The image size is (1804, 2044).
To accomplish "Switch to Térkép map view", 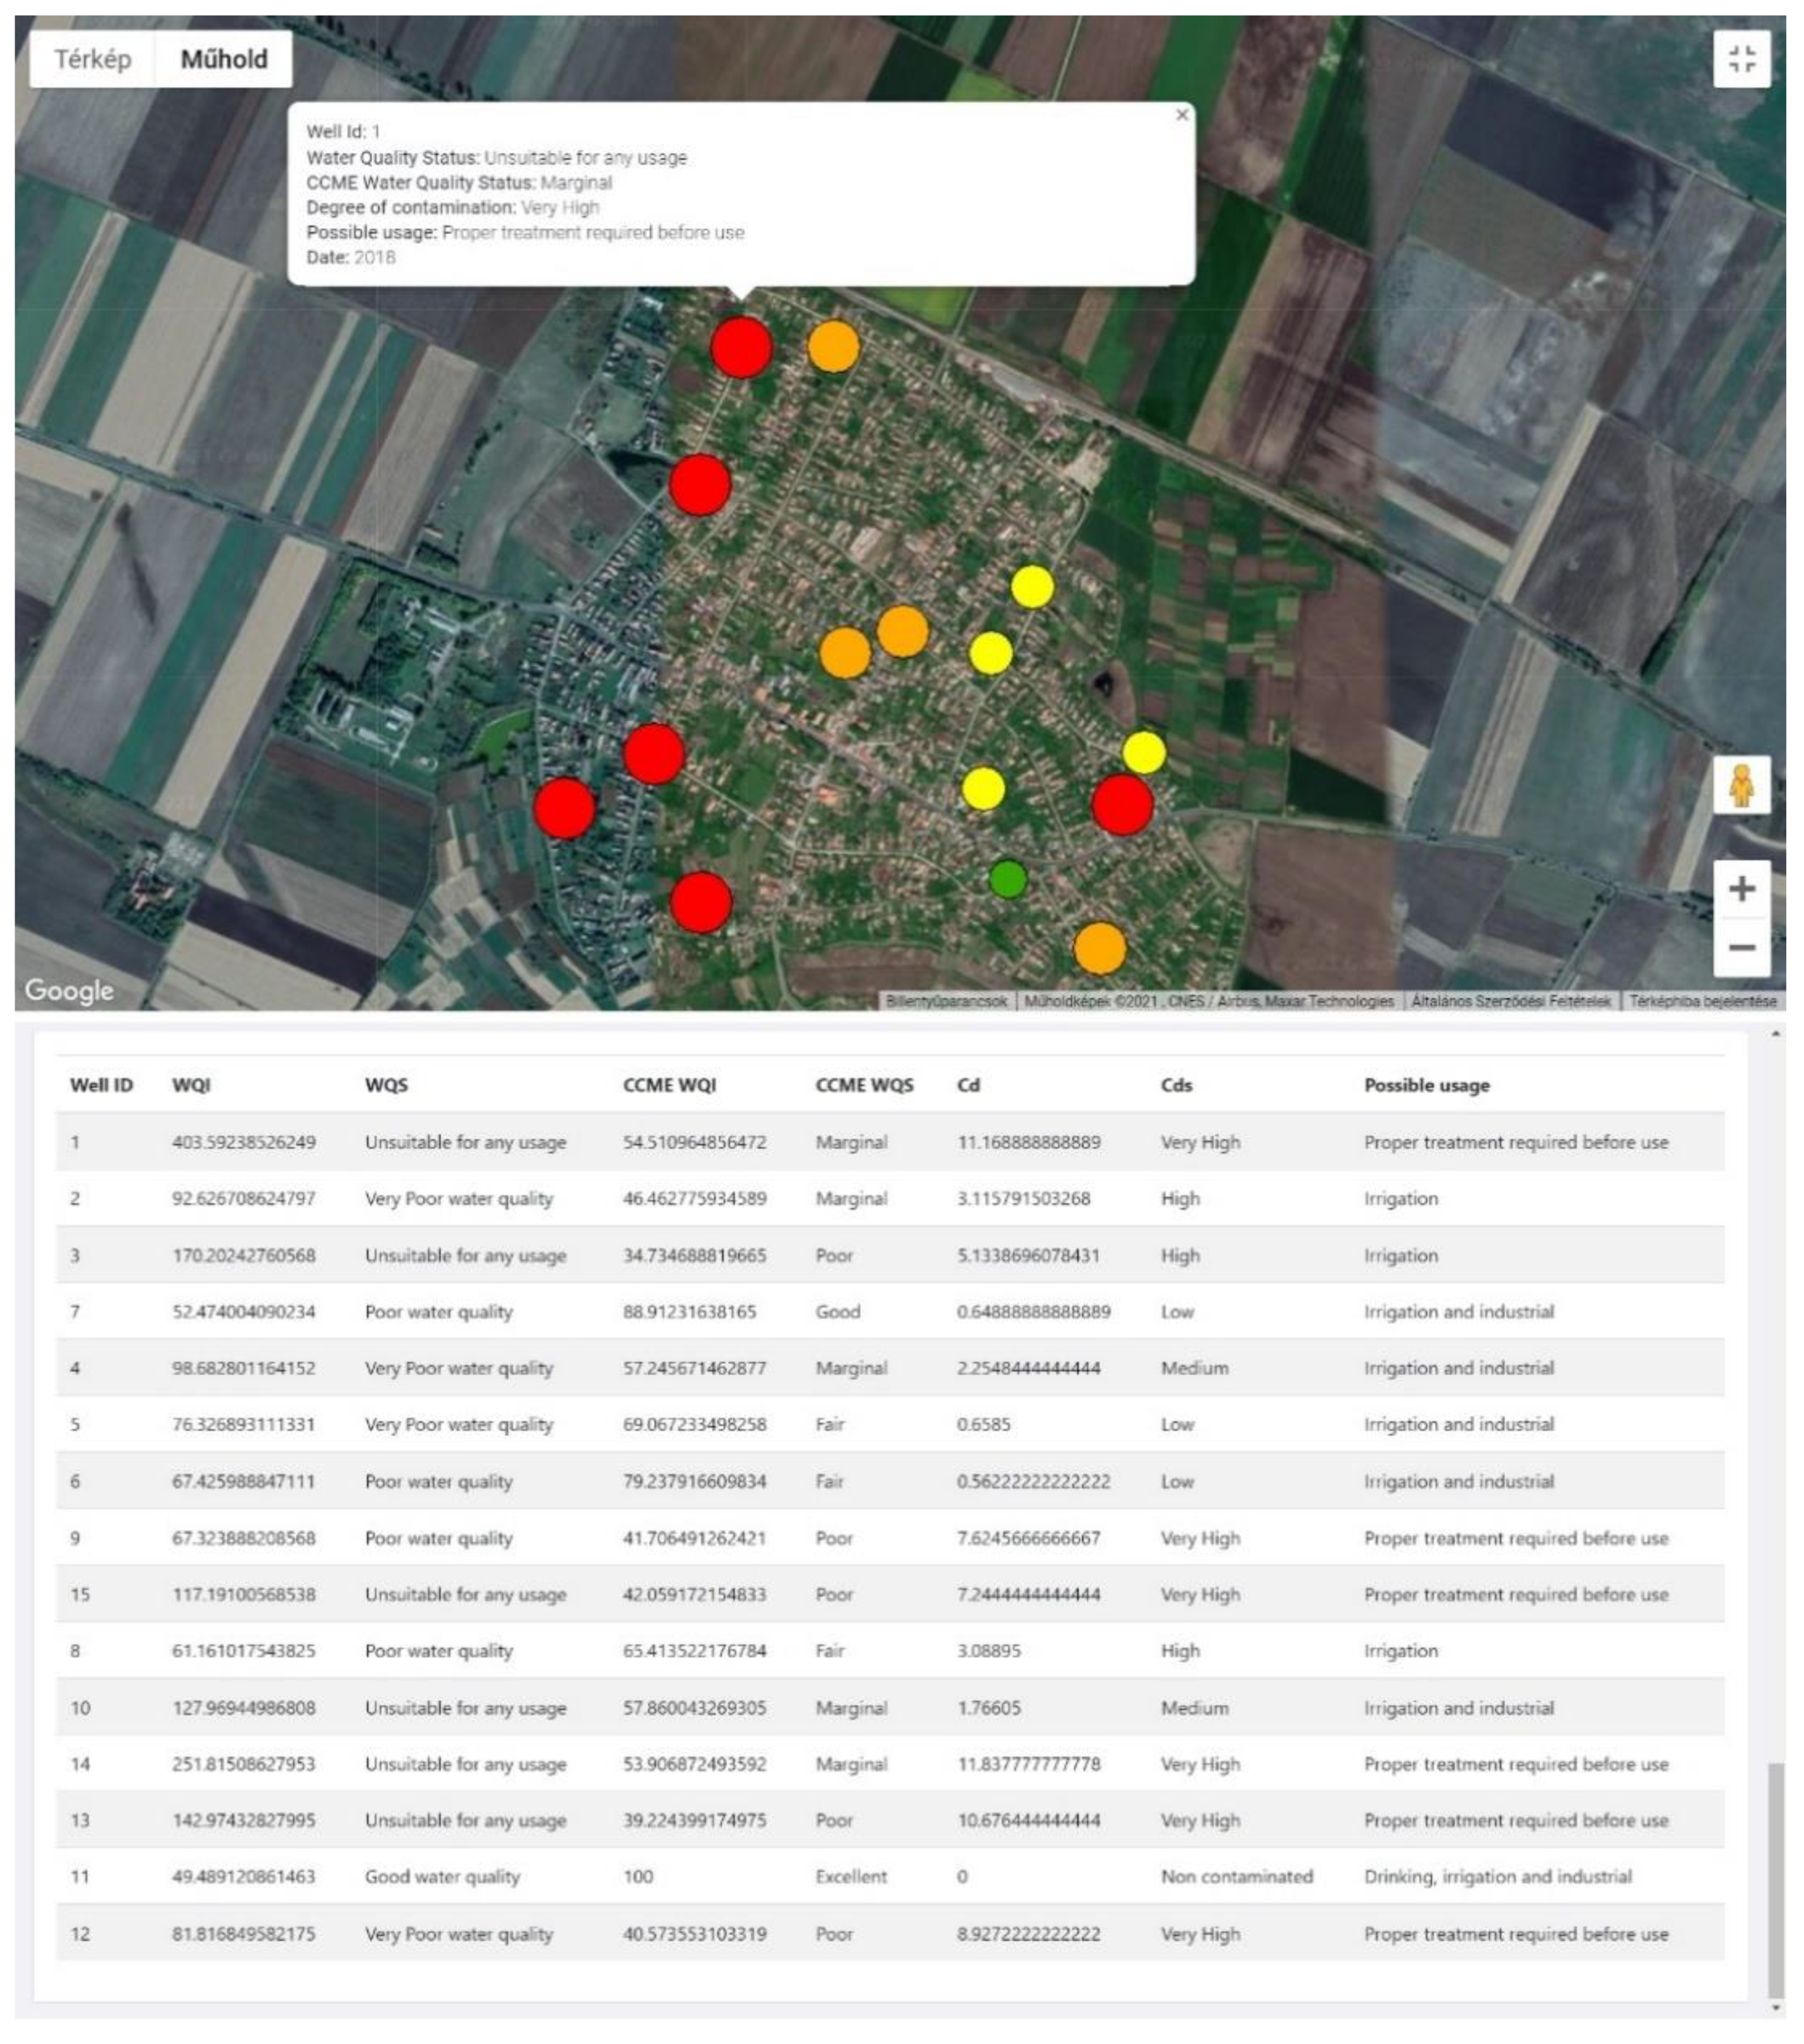I will (x=93, y=59).
